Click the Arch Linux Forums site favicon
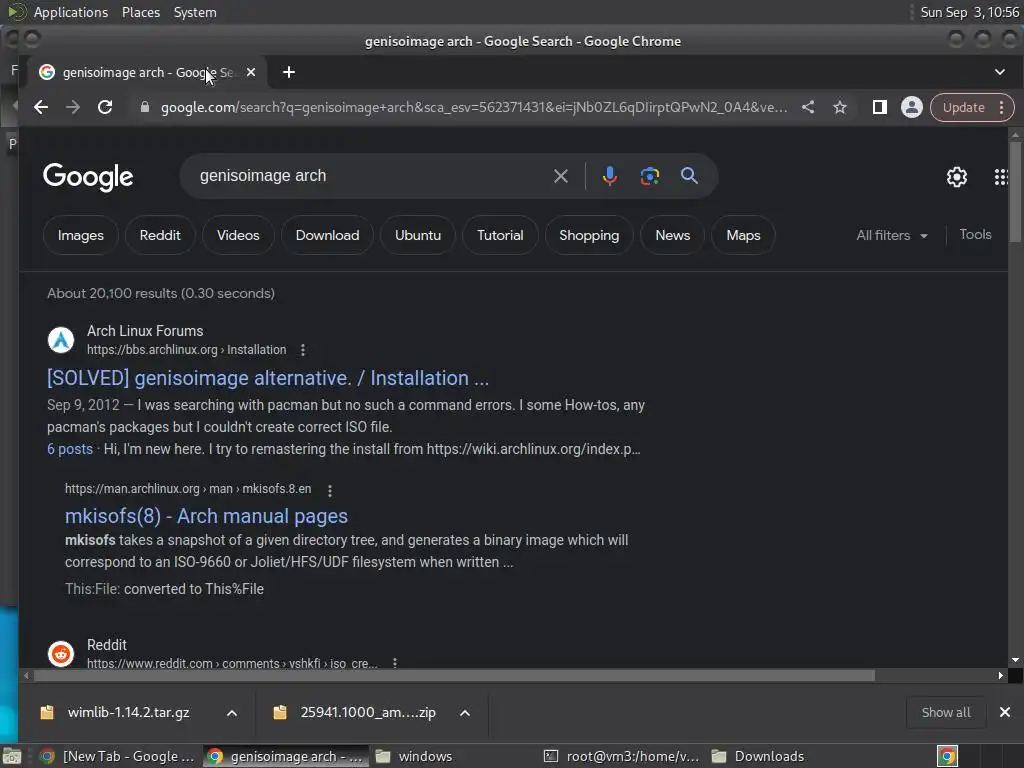This screenshot has height=768, width=1024. point(61,340)
